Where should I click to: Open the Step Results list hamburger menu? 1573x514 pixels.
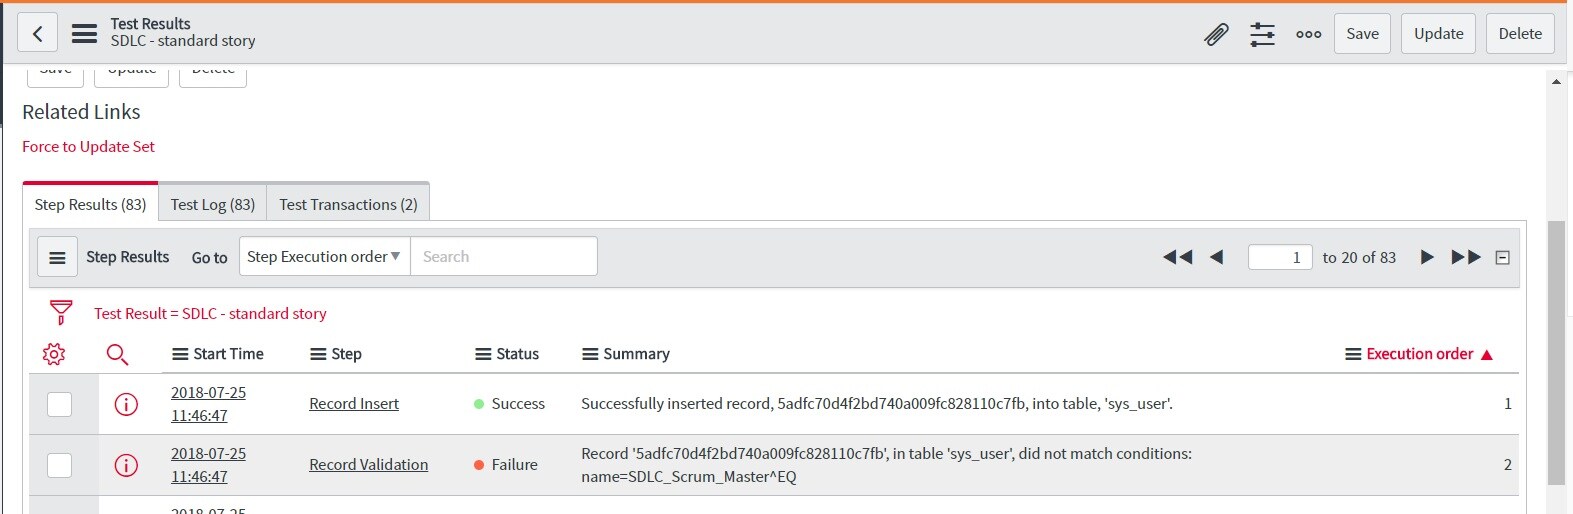pyautogui.click(x=58, y=257)
